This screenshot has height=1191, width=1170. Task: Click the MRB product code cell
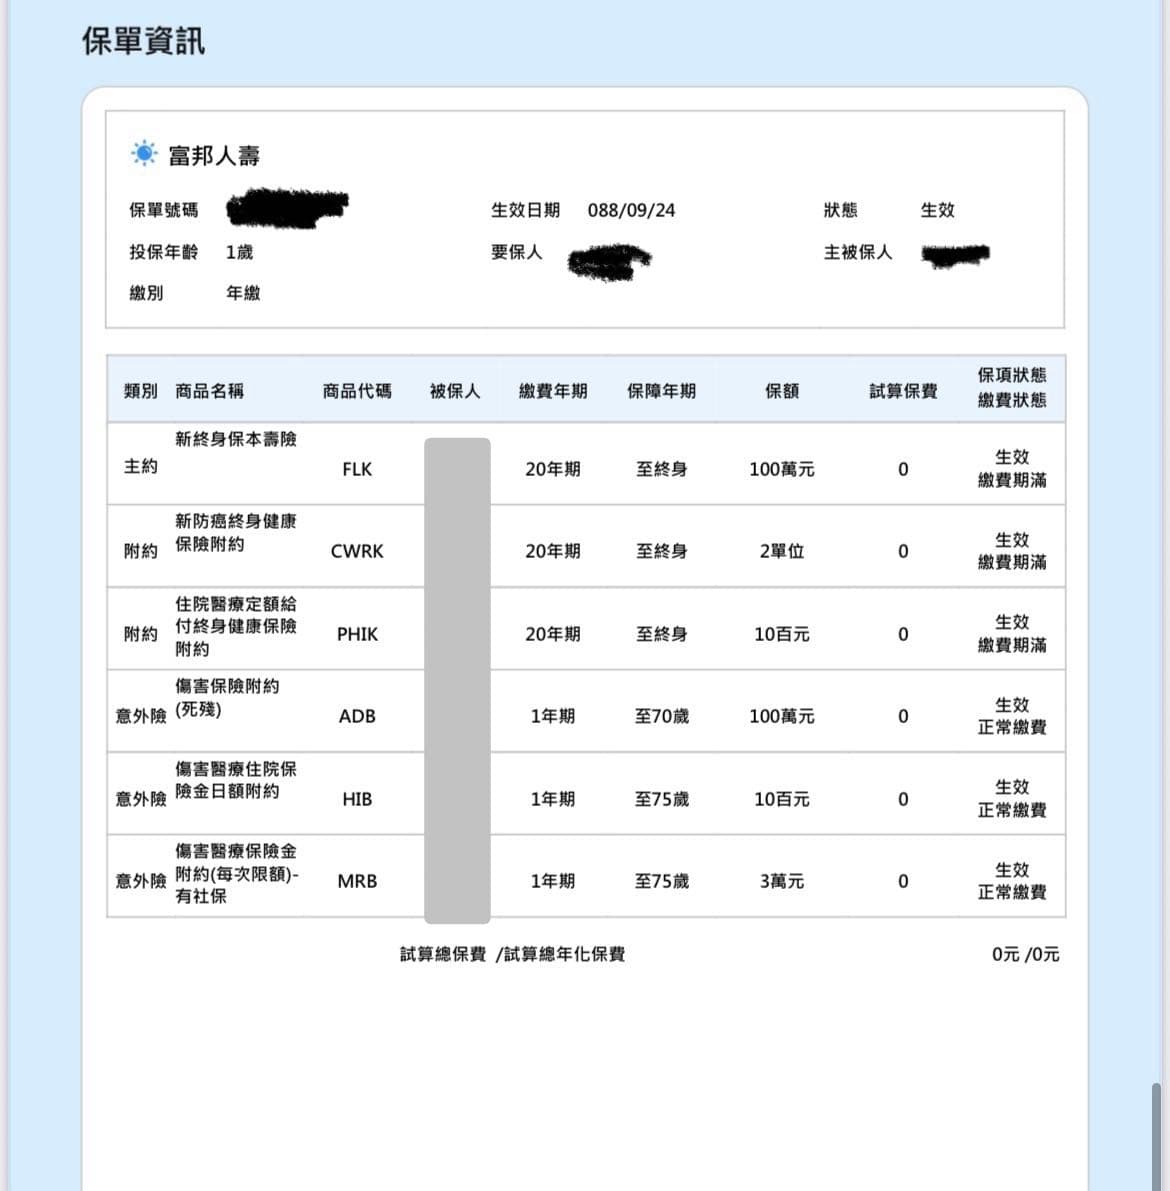coord(357,881)
